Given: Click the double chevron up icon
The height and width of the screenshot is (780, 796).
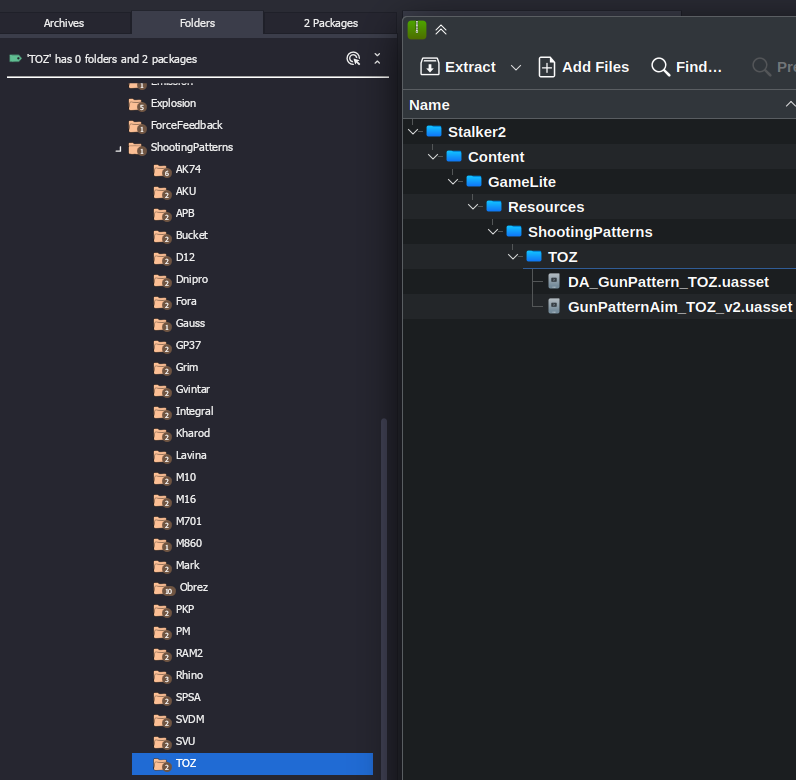Looking at the screenshot, I should pyautogui.click(x=441, y=30).
